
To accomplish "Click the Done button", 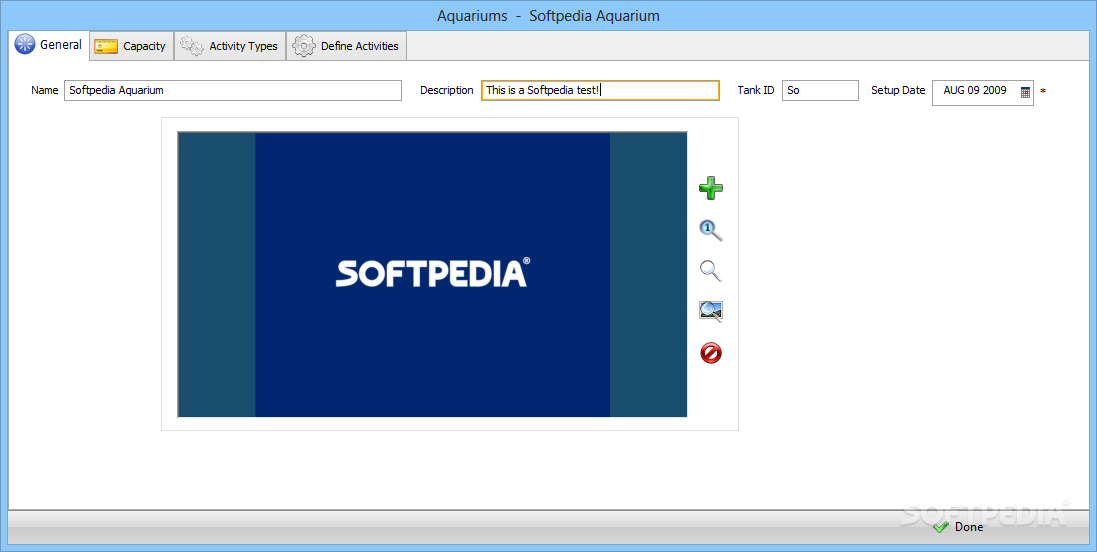I will (958, 527).
